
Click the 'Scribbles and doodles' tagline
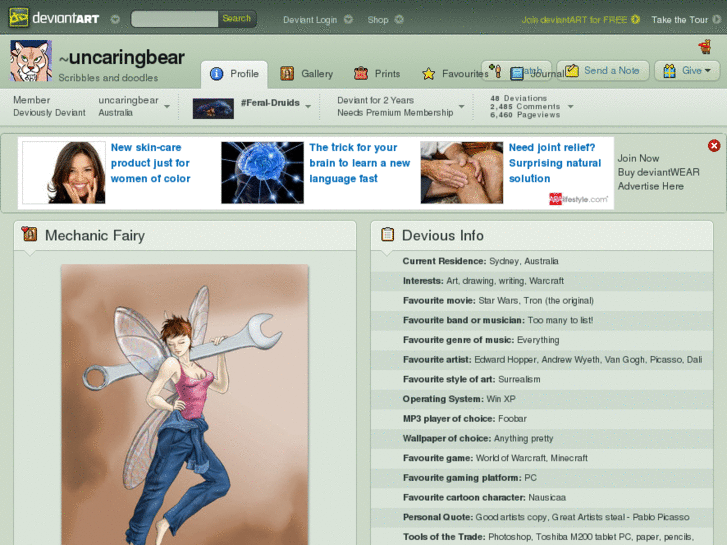point(108,78)
